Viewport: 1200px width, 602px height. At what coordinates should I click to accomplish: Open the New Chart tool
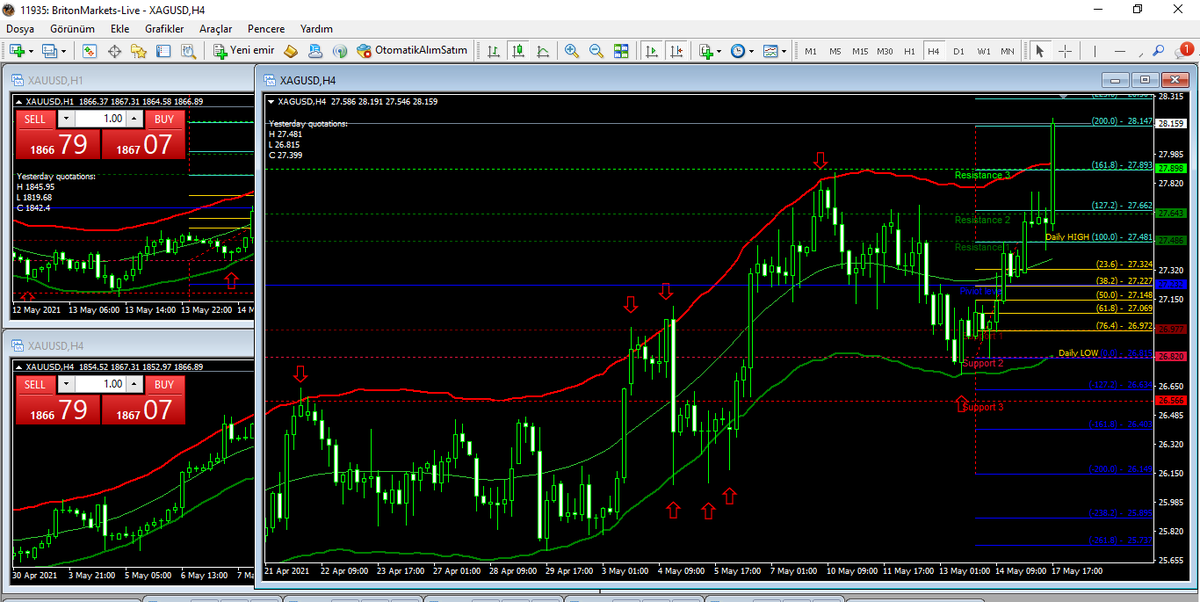(17, 50)
